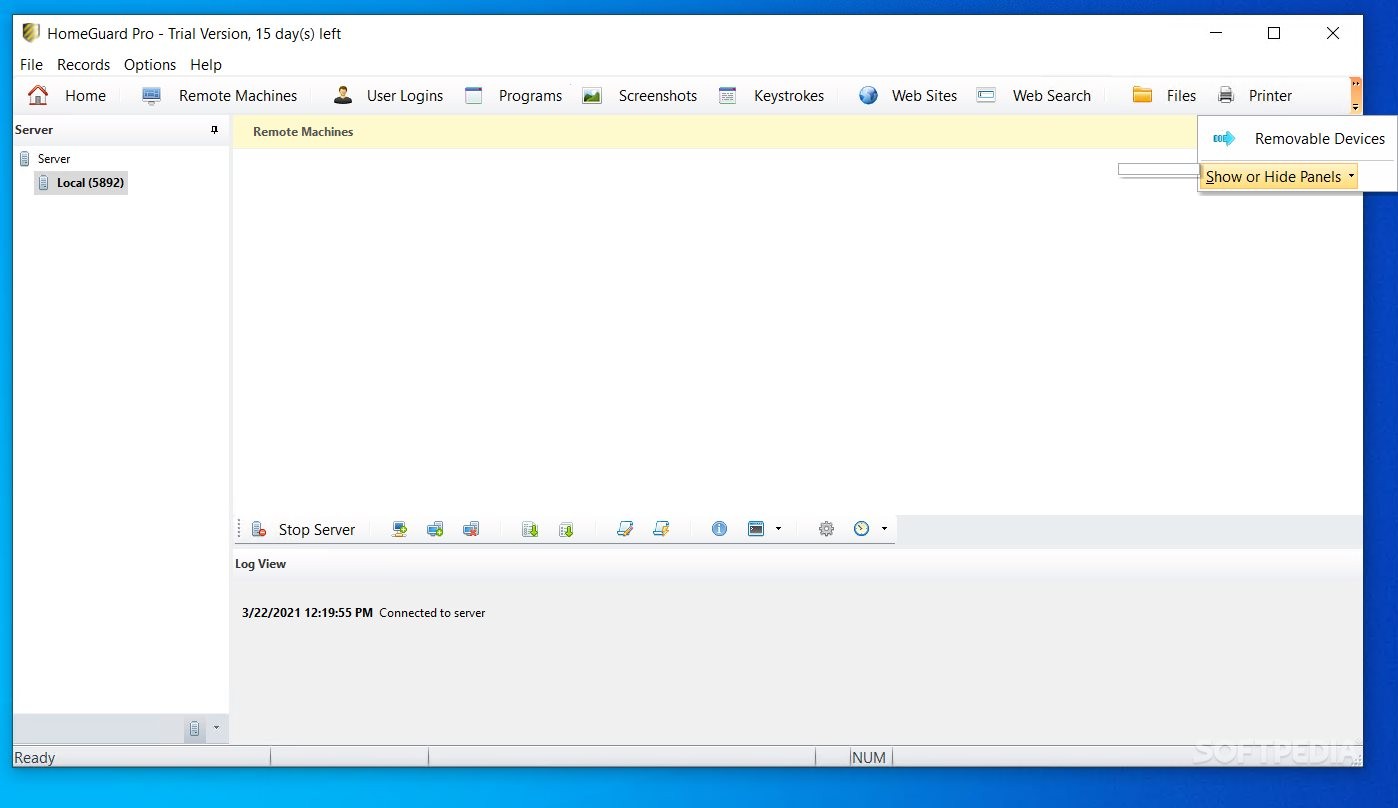The width and height of the screenshot is (1398, 808).
Task: Expand the clock icon dropdown arrow
Action: [884, 530]
